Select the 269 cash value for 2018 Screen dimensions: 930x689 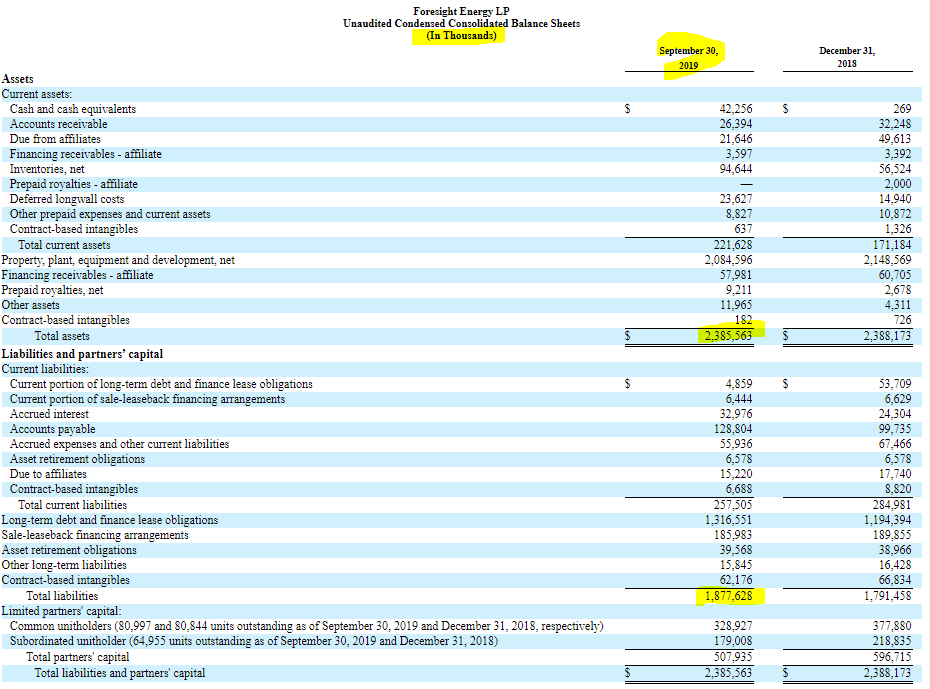tap(902, 109)
